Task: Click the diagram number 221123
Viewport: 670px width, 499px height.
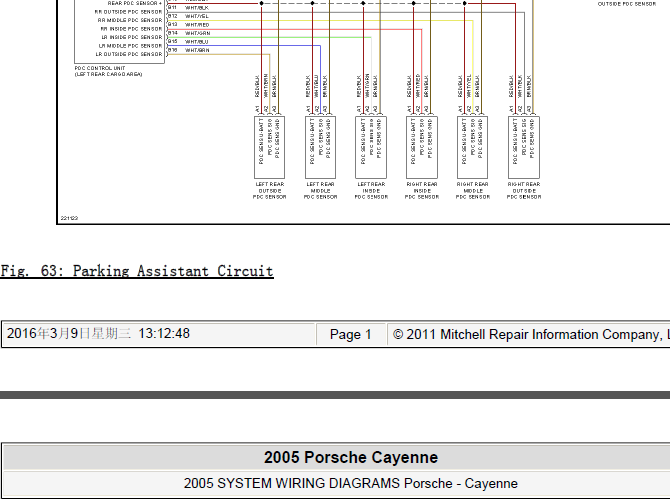Action: 69,218
